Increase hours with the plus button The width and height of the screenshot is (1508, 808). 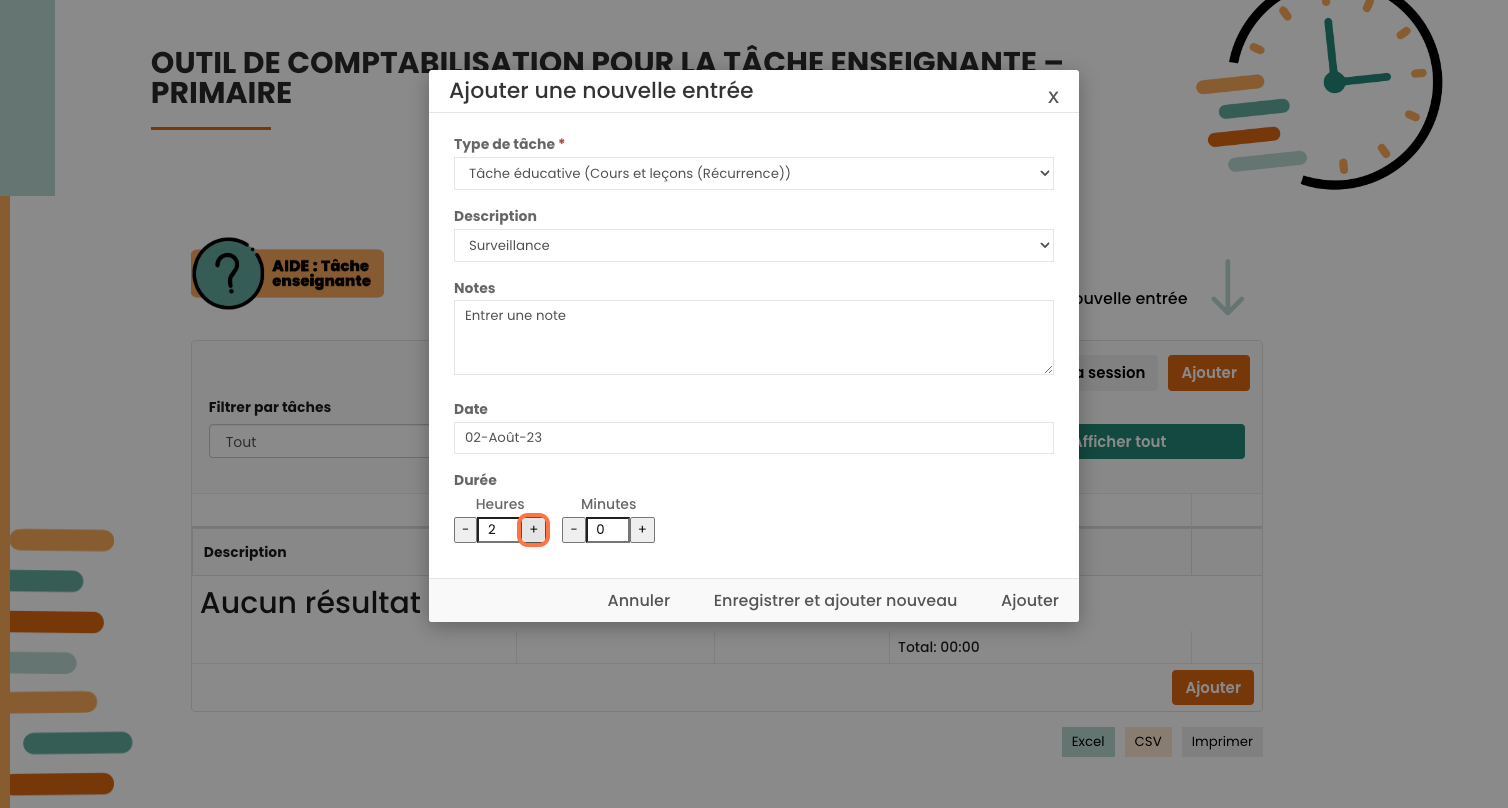534,530
